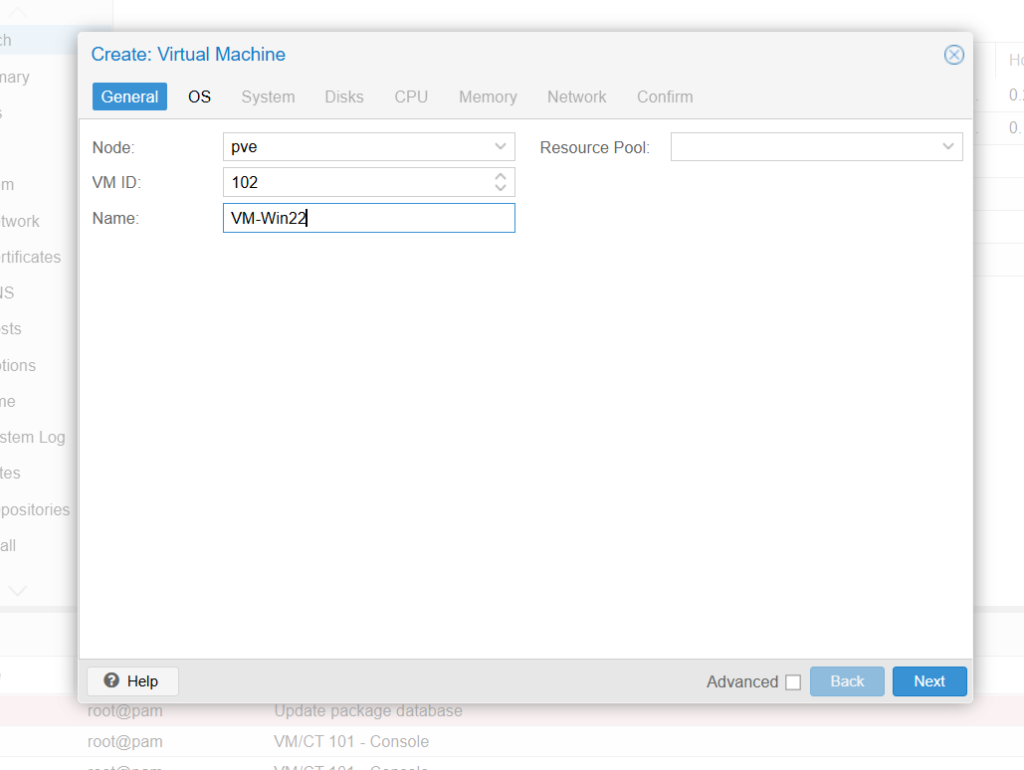1024x770 pixels.
Task: Go to the CPU tab
Action: 411,97
